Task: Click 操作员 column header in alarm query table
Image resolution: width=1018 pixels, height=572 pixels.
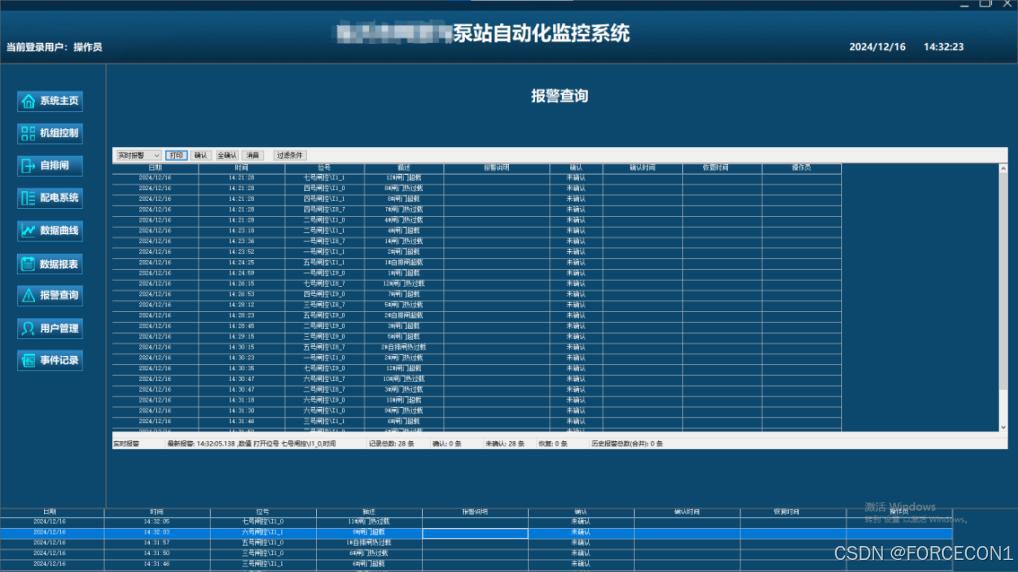Action: (802, 168)
